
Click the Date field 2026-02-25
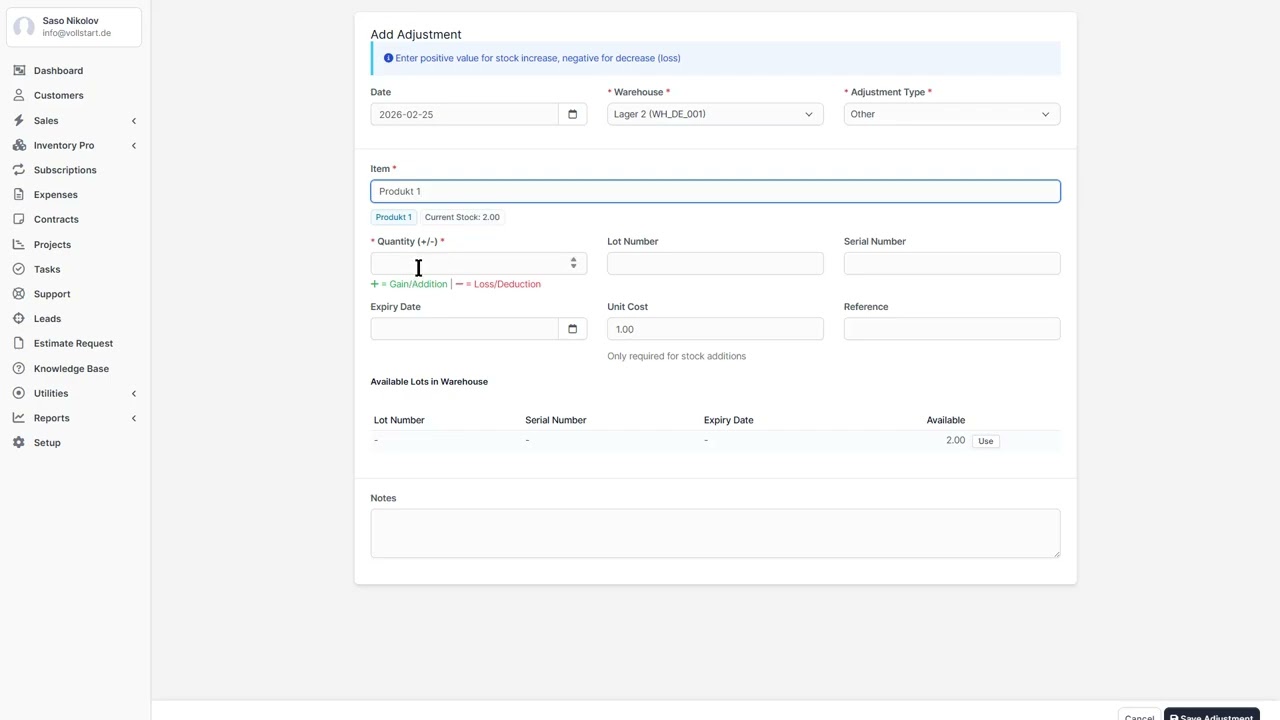click(x=464, y=114)
